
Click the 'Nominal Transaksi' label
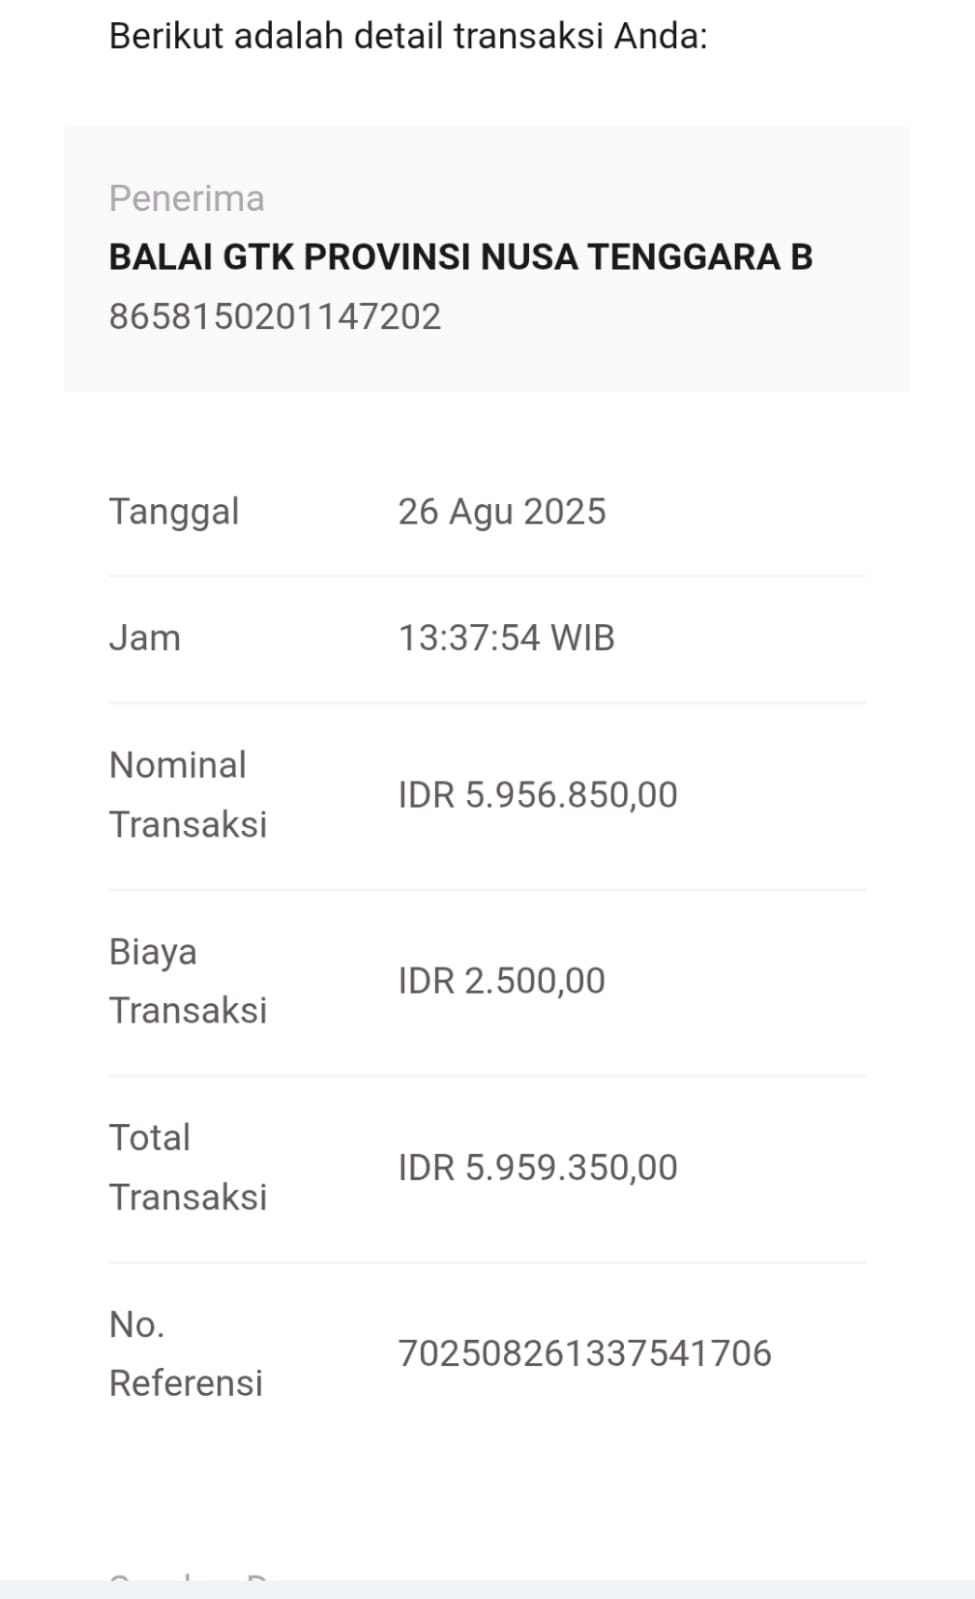(188, 795)
